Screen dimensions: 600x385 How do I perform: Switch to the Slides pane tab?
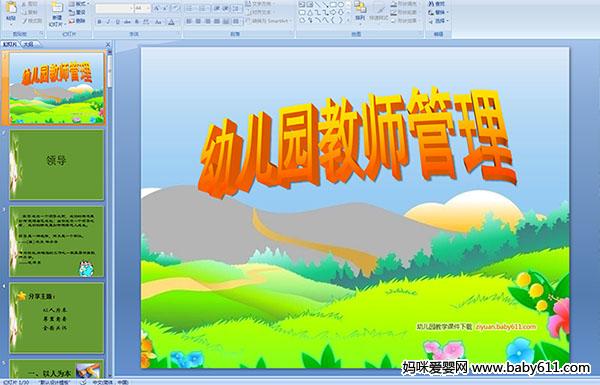click(x=10, y=44)
